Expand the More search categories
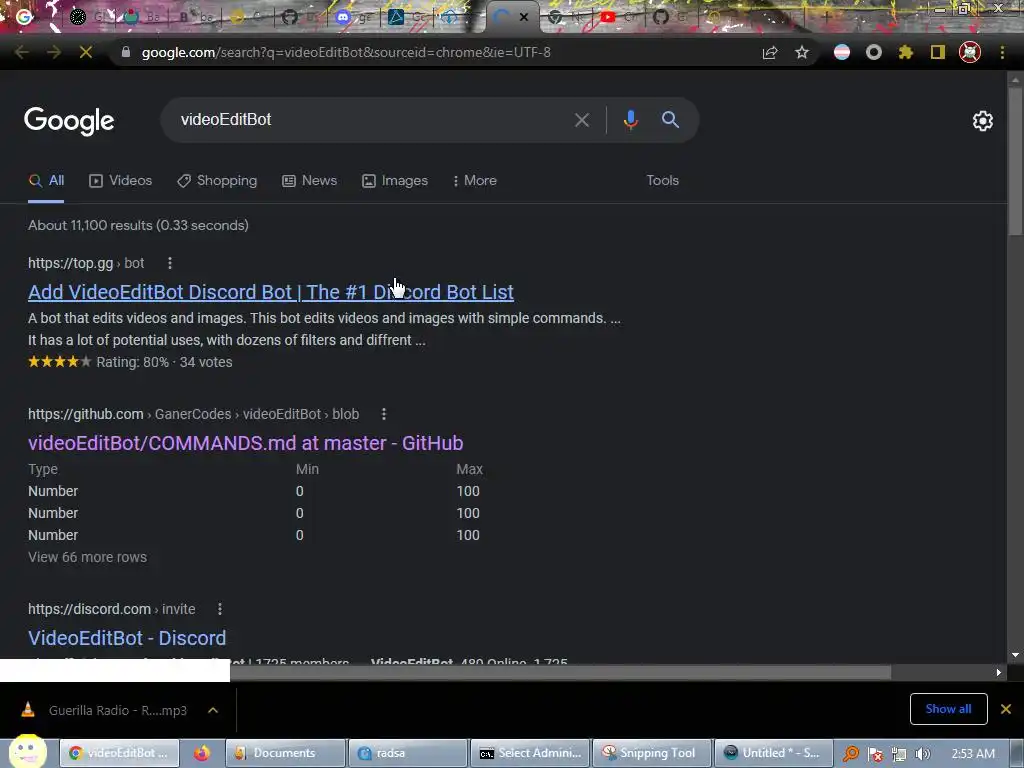This screenshot has width=1024, height=768. click(475, 181)
